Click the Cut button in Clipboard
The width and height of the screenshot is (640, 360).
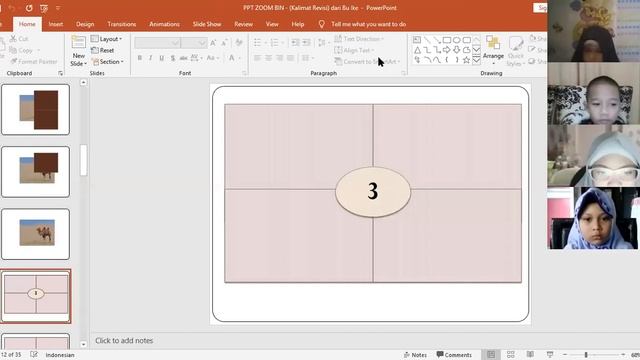click(x=19, y=39)
